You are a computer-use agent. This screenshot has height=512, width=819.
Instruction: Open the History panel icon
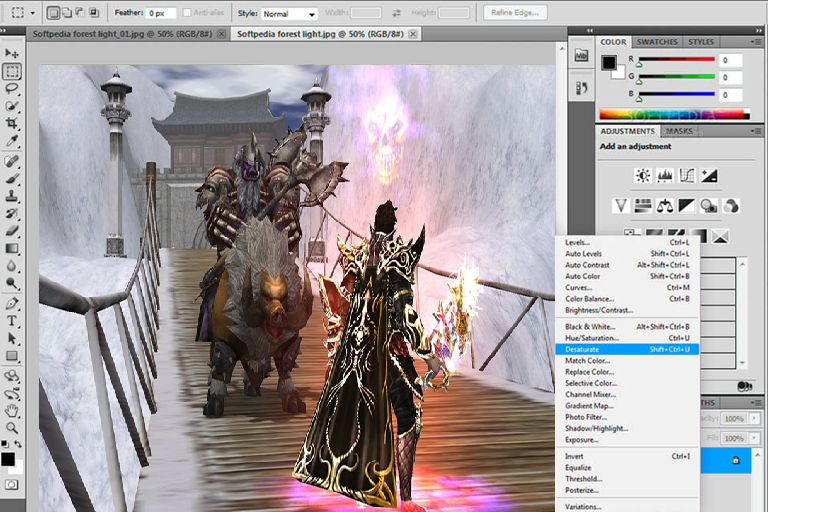click(581, 88)
